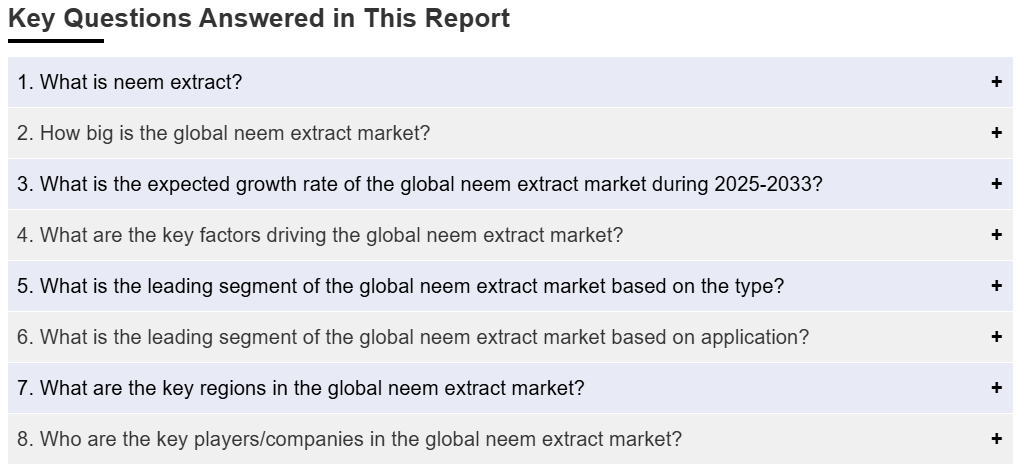This screenshot has height=470, width=1016.
Task: Click the '2025-2033' text in question 3
Action: pos(768,184)
